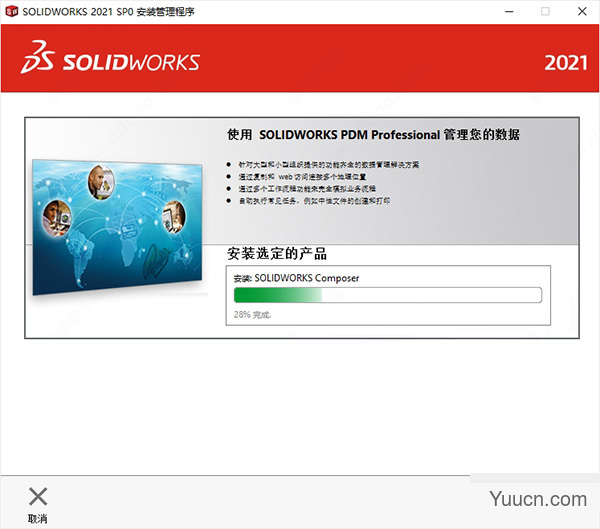Screen dimensions: 600x529
Task: Click the disabled maximize window button
Action: click(545, 11)
